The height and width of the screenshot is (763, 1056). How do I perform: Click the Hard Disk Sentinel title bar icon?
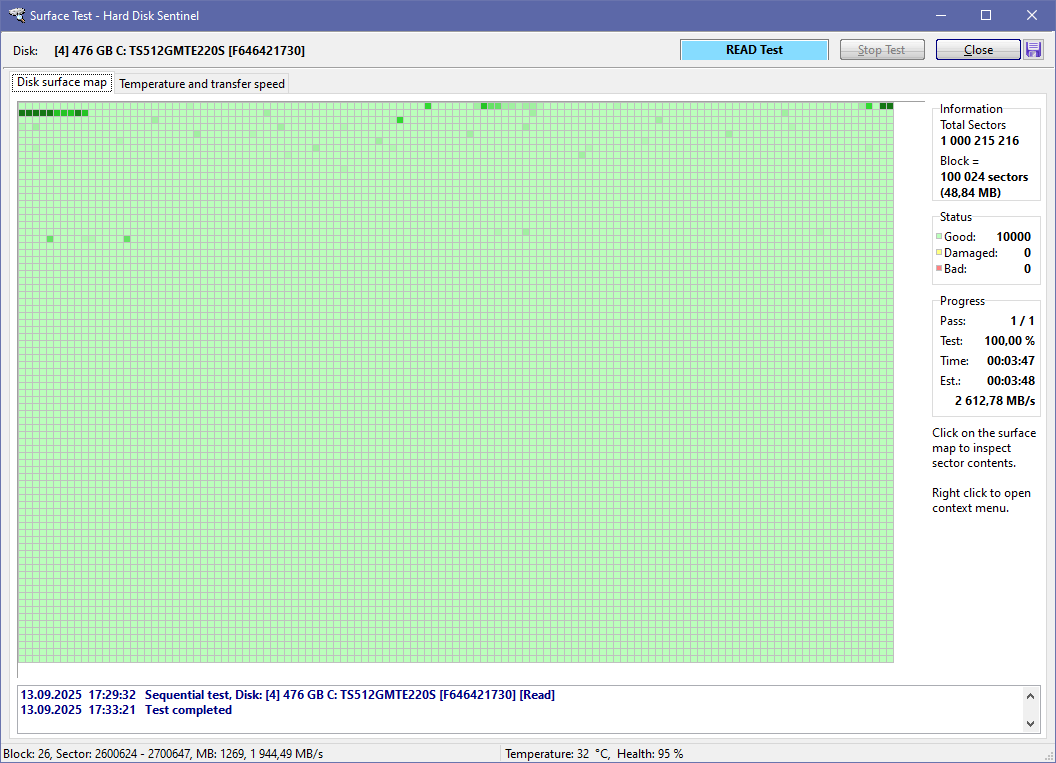tap(15, 15)
